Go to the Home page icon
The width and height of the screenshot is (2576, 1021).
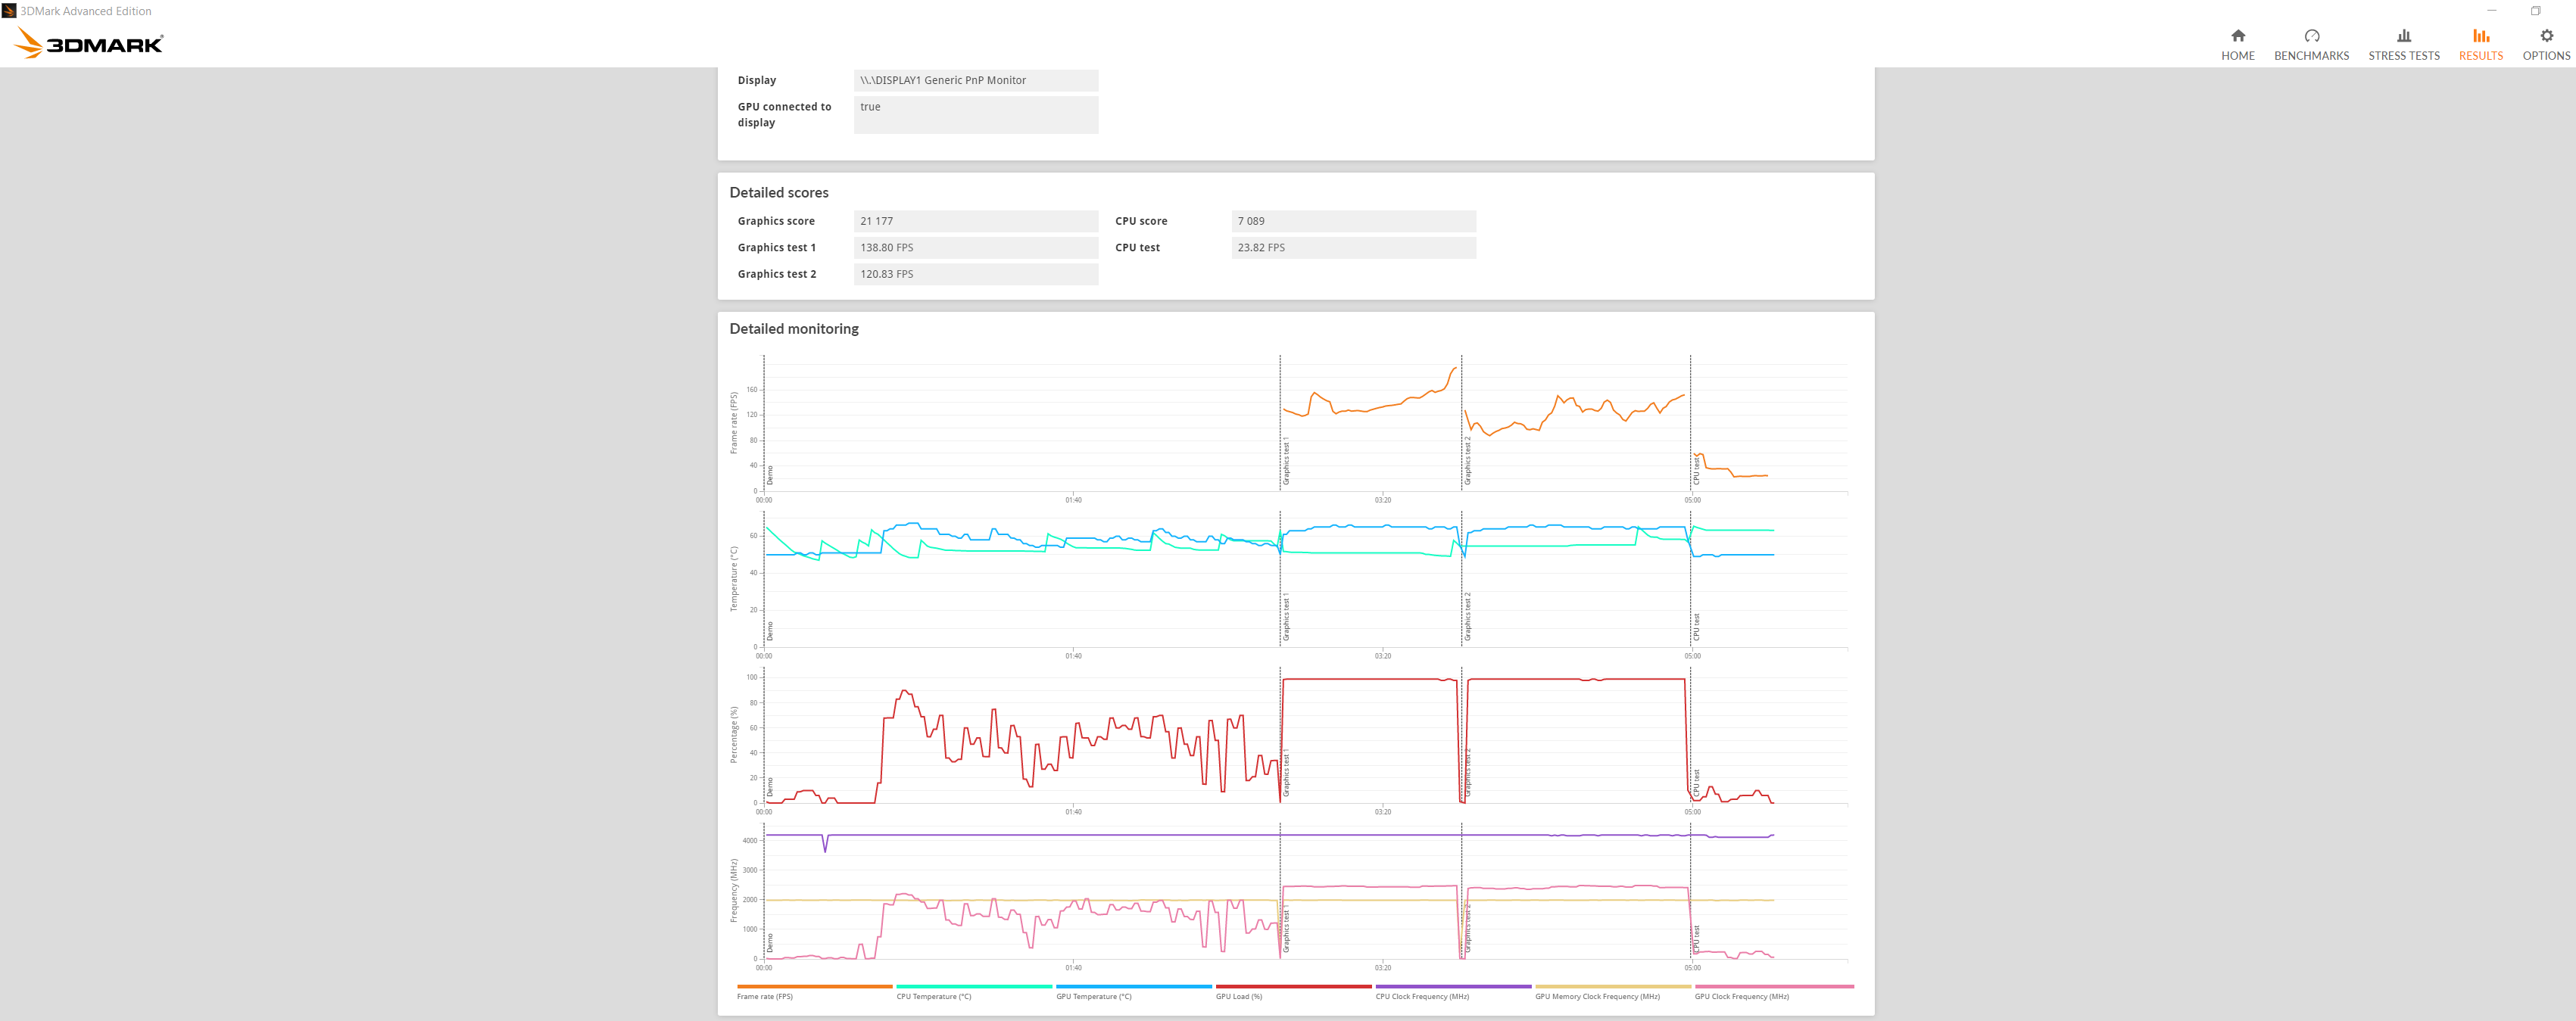(2237, 36)
